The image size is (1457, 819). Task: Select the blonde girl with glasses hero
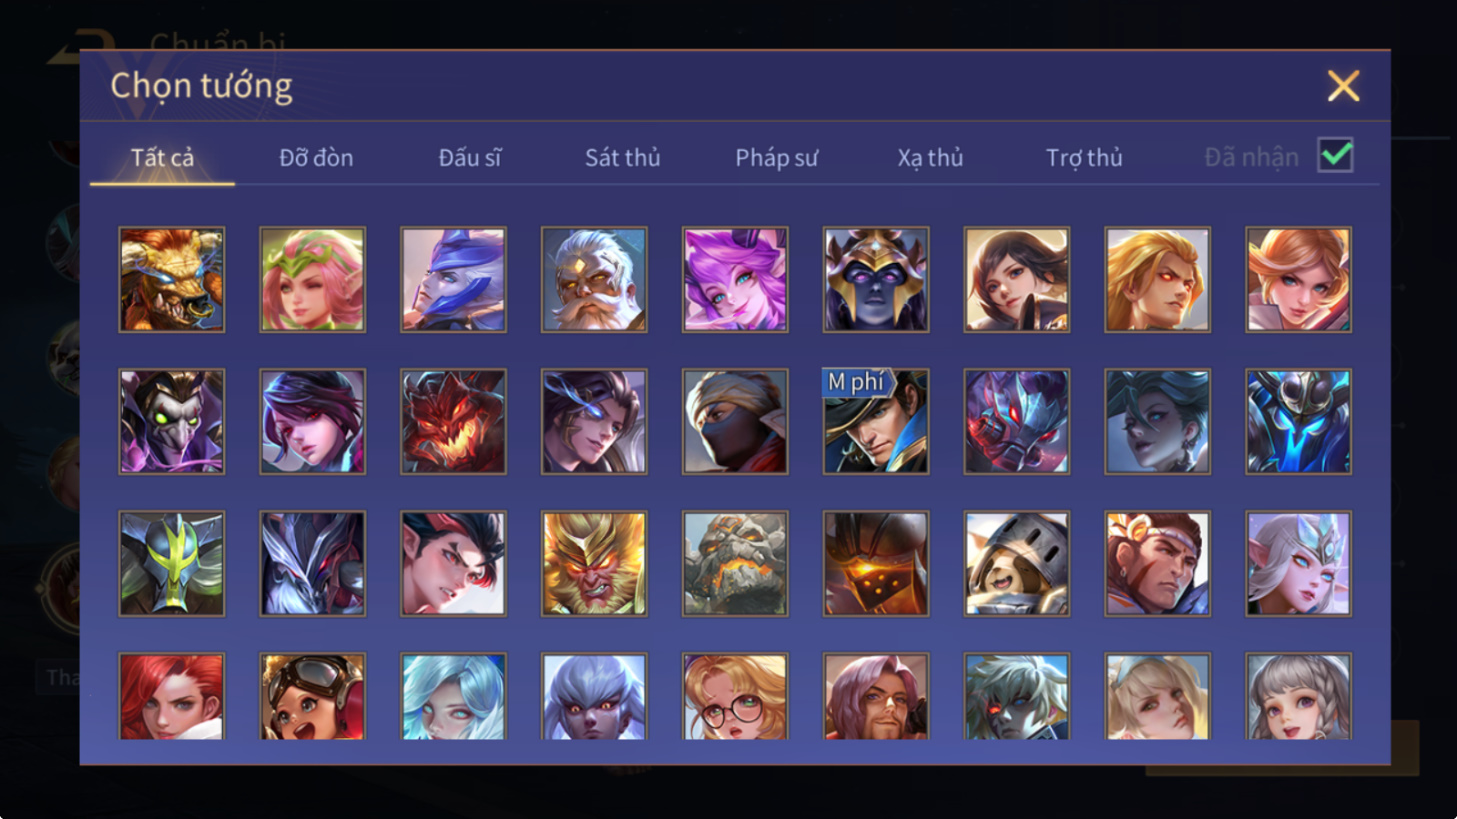tap(735, 696)
